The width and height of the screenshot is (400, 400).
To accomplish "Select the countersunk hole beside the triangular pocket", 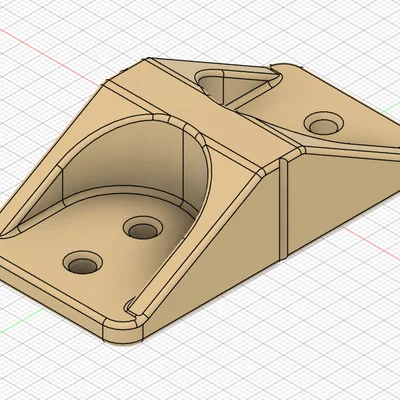I will 324,123.
